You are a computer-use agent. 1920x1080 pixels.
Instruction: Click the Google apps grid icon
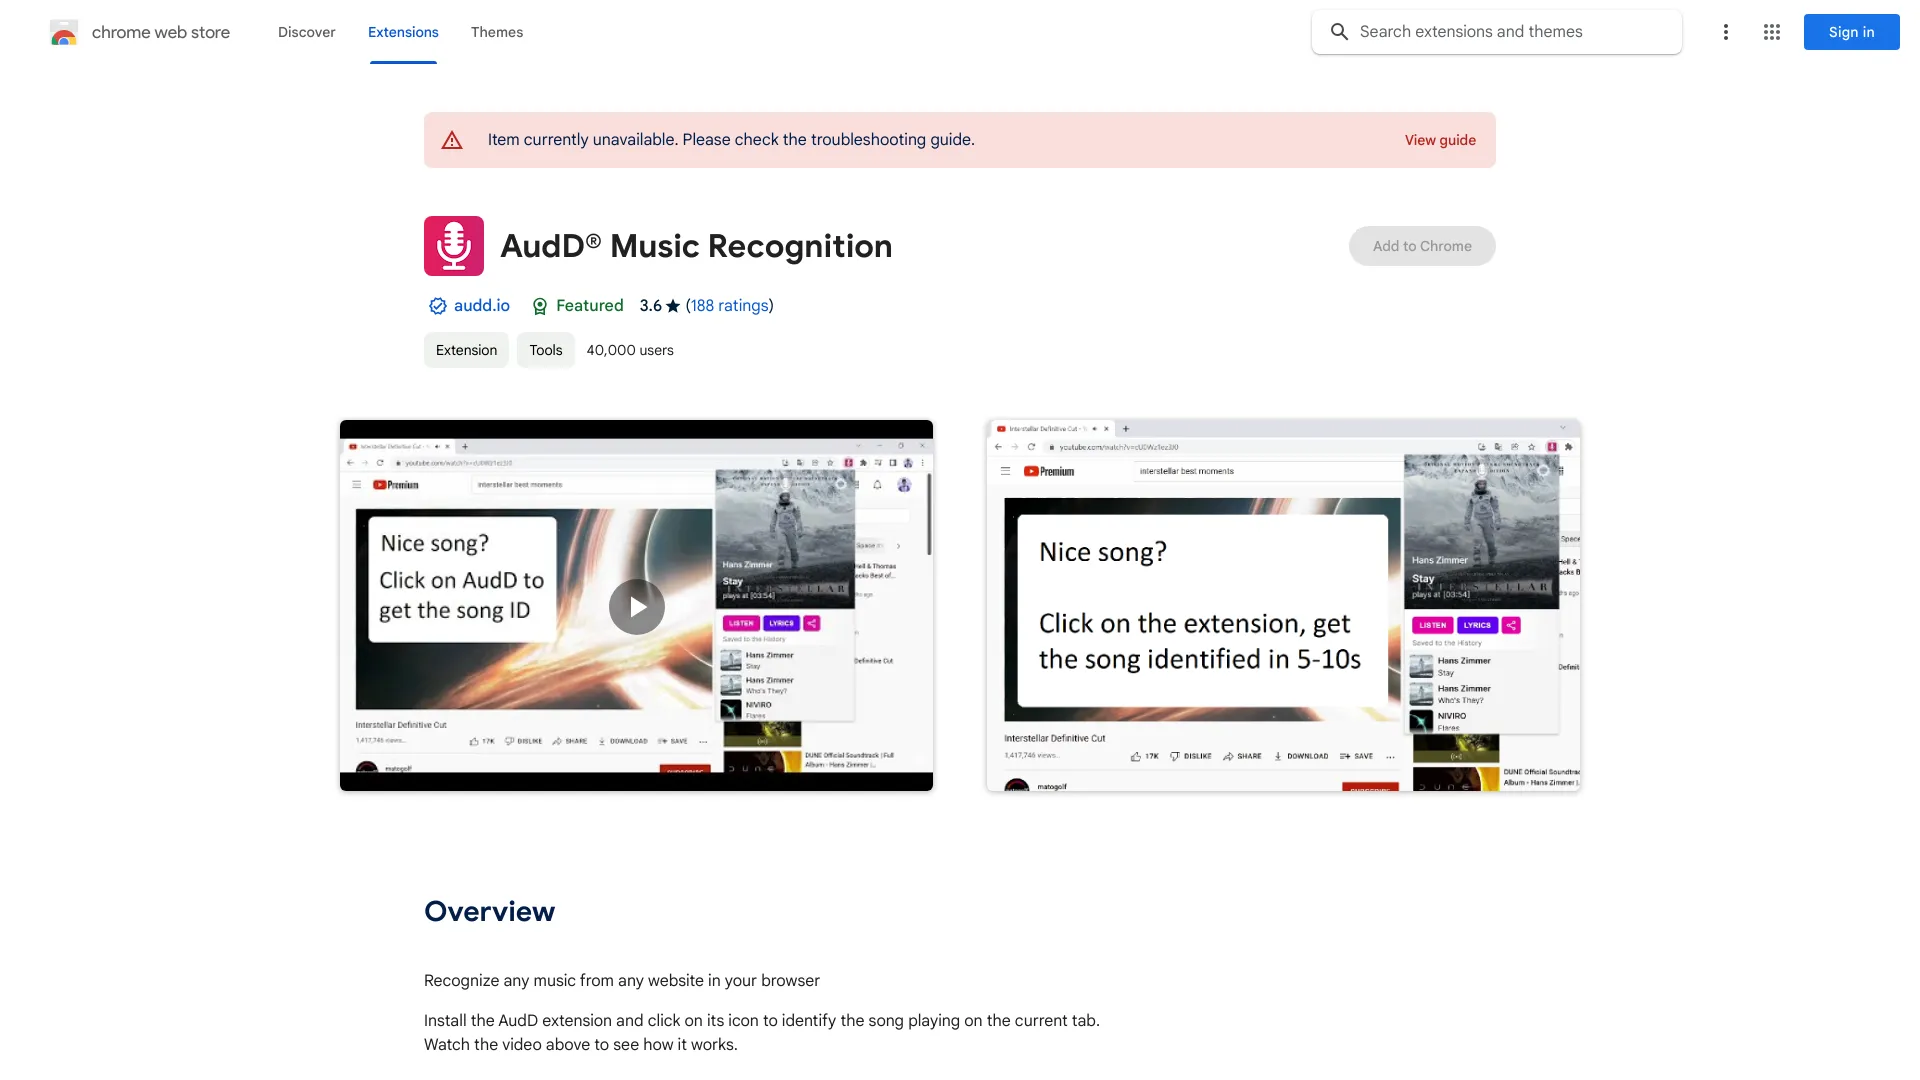coord(1771,32)
